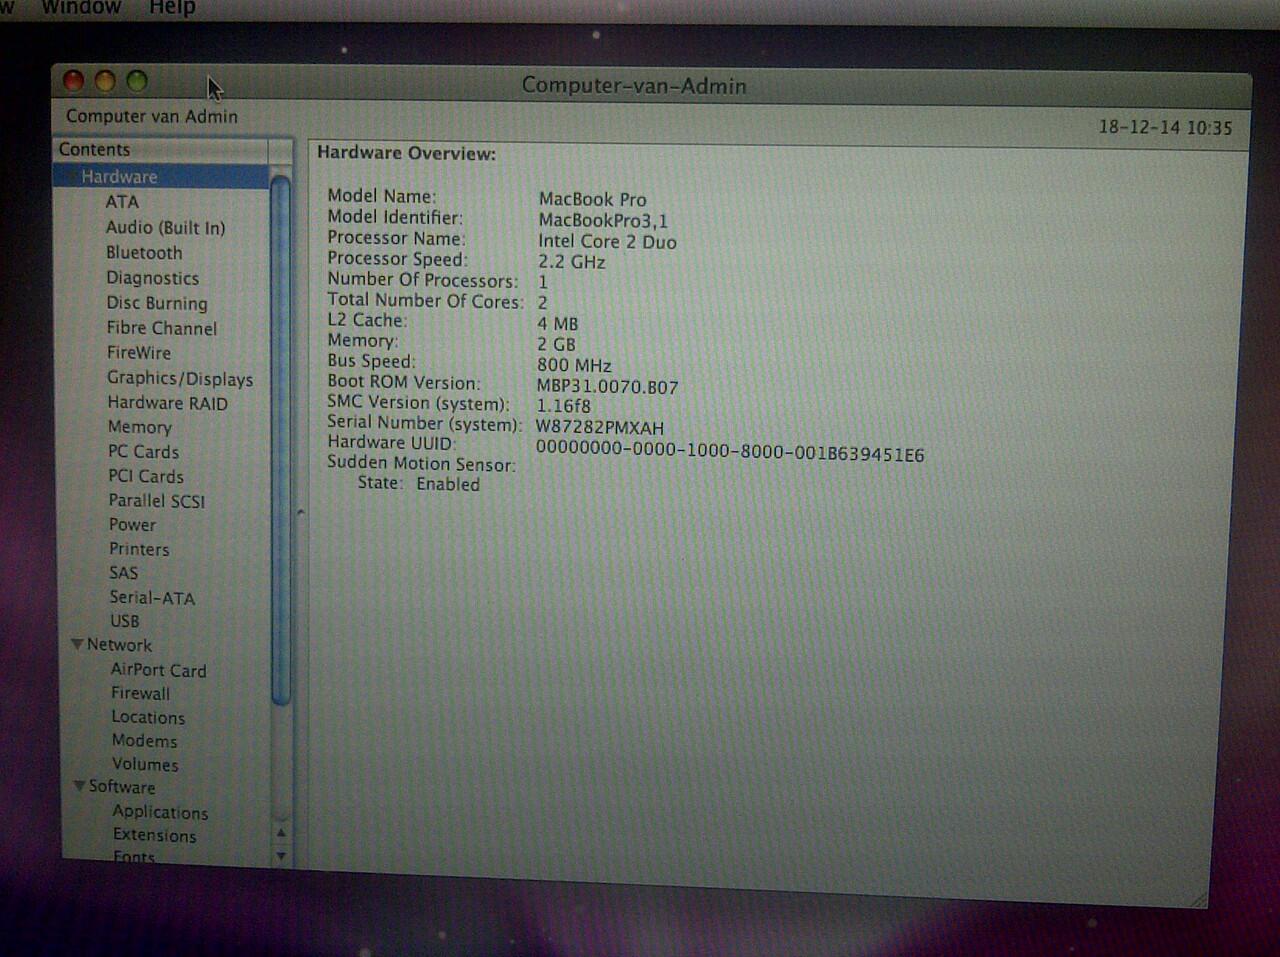Screen dimensions: 1280x957
Task: Click the Computer-van-Admin window title
Action: tap(634, 86)
